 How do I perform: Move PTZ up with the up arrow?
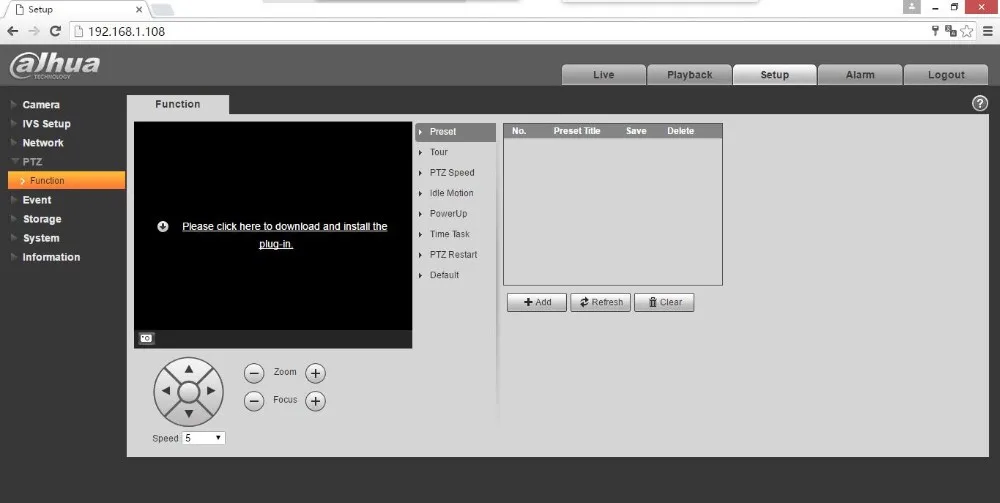[189, 369]
